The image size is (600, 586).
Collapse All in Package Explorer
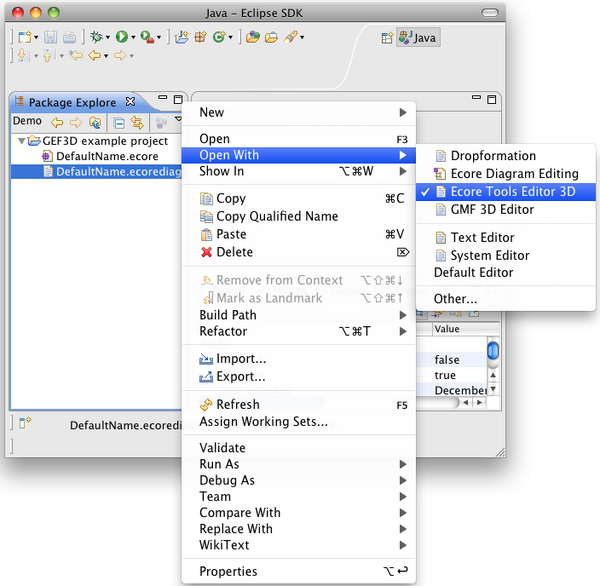pyautogui.click(x=119, y=123)
